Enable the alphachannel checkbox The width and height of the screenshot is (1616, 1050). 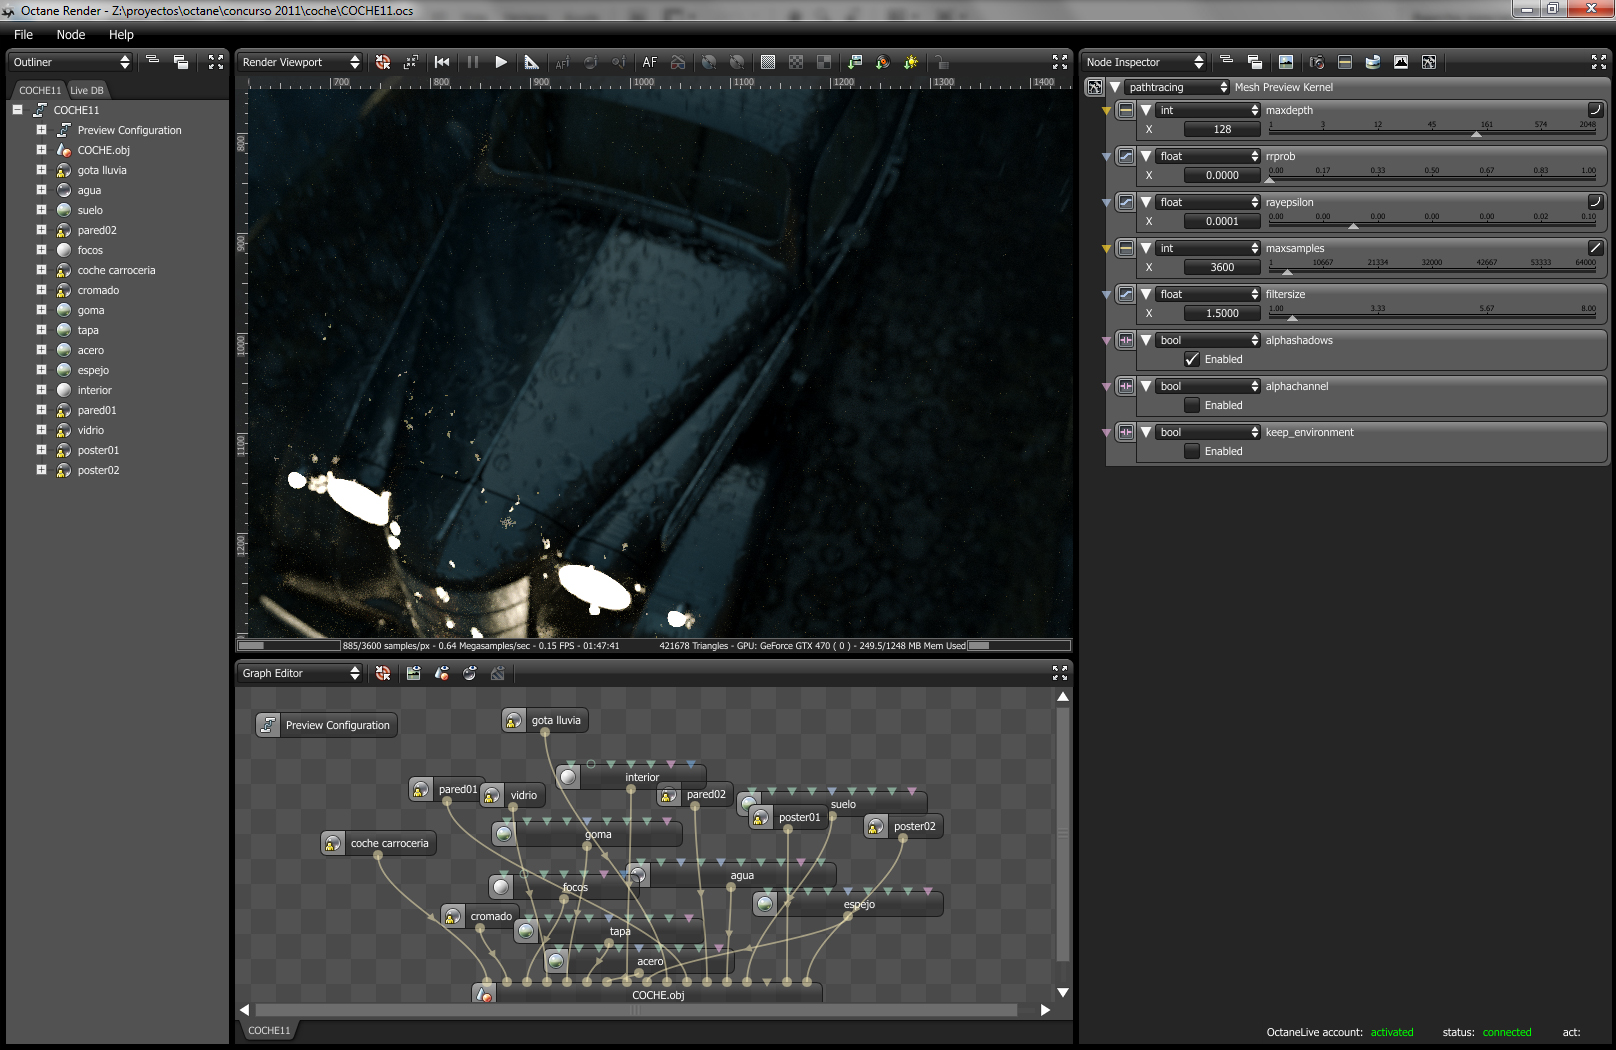(x=1192, y=405)
